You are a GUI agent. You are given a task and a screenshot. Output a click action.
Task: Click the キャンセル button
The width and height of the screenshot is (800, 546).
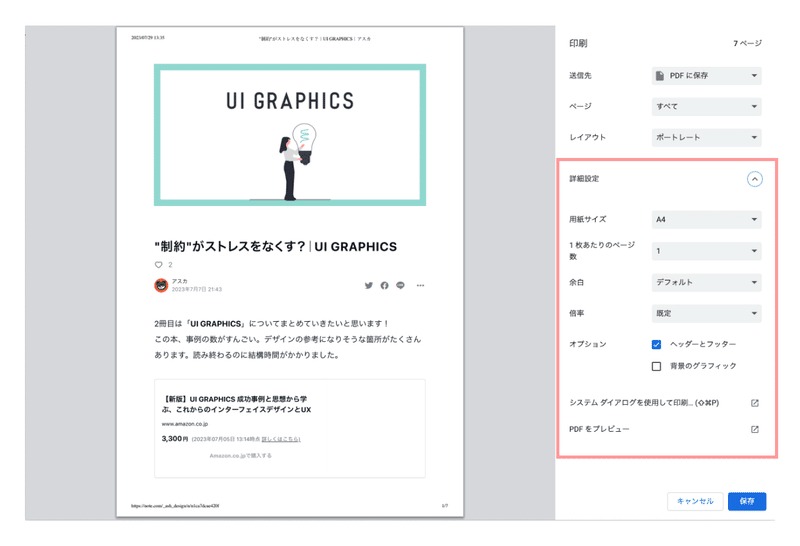coord(695,501)
